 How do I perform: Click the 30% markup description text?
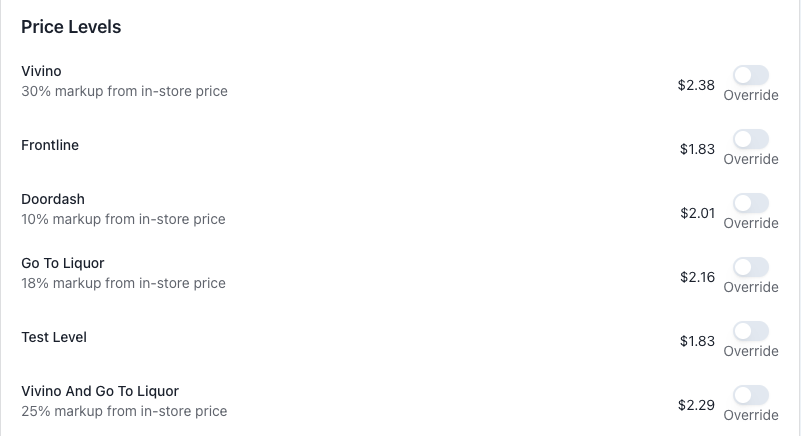124,92
